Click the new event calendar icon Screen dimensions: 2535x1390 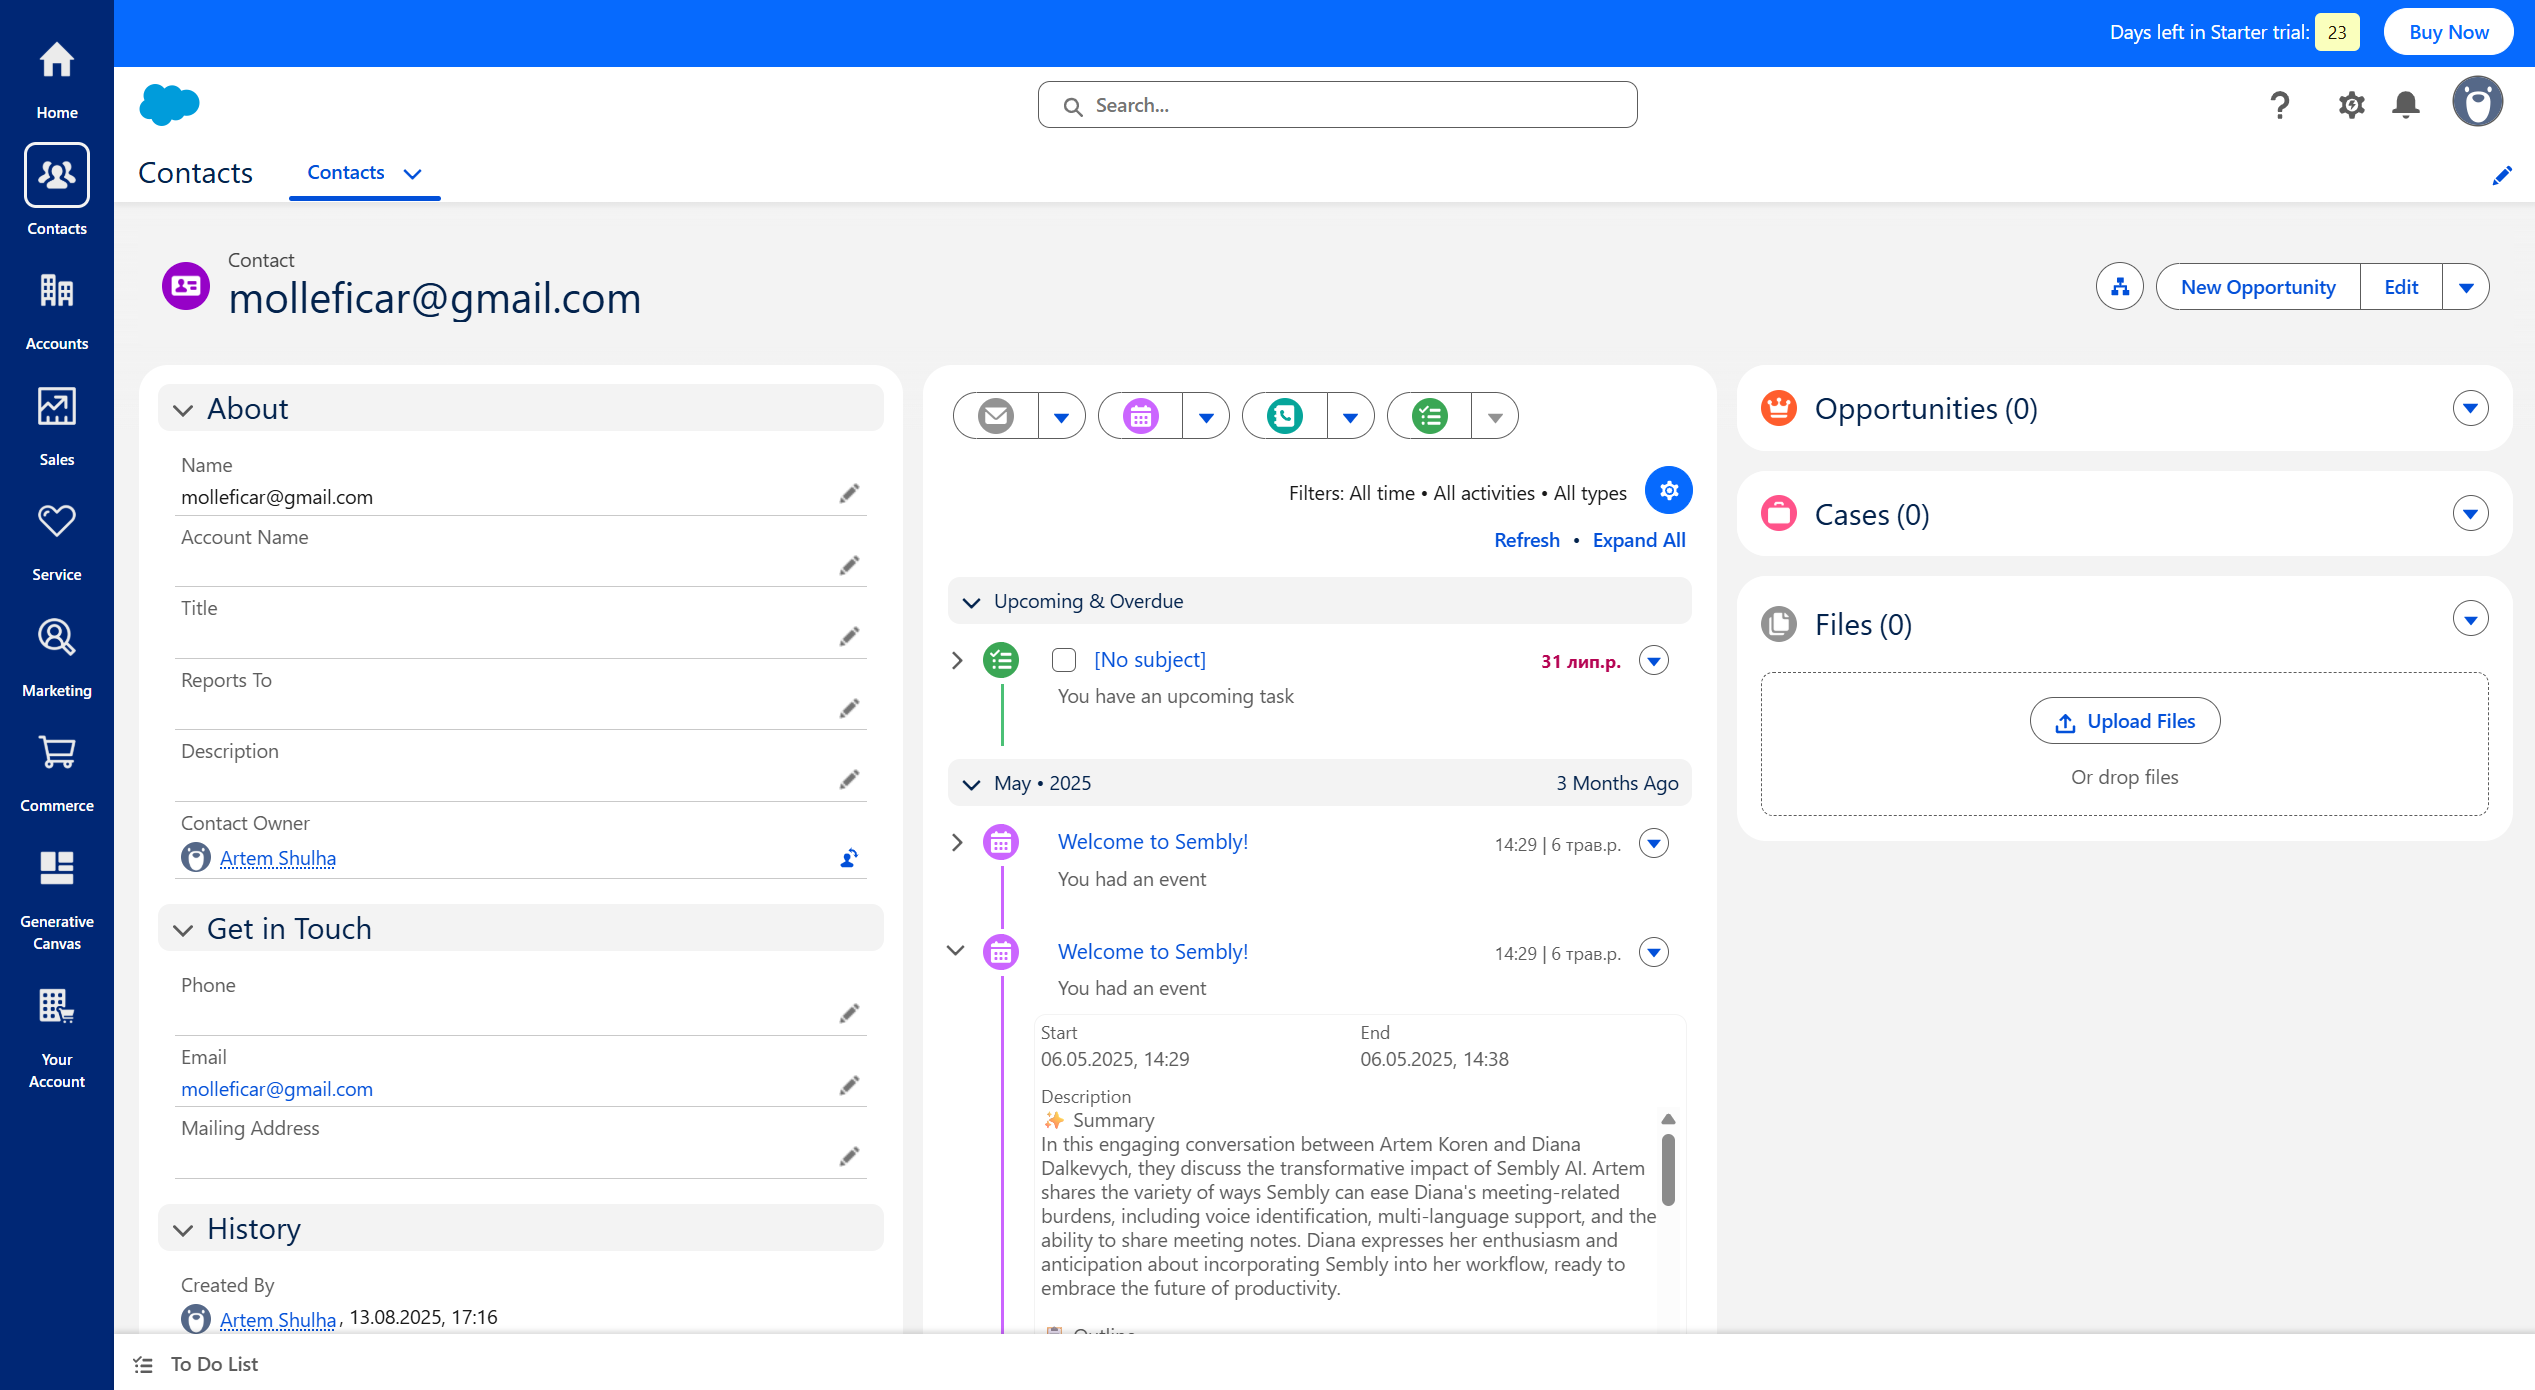click(1141, 416)
